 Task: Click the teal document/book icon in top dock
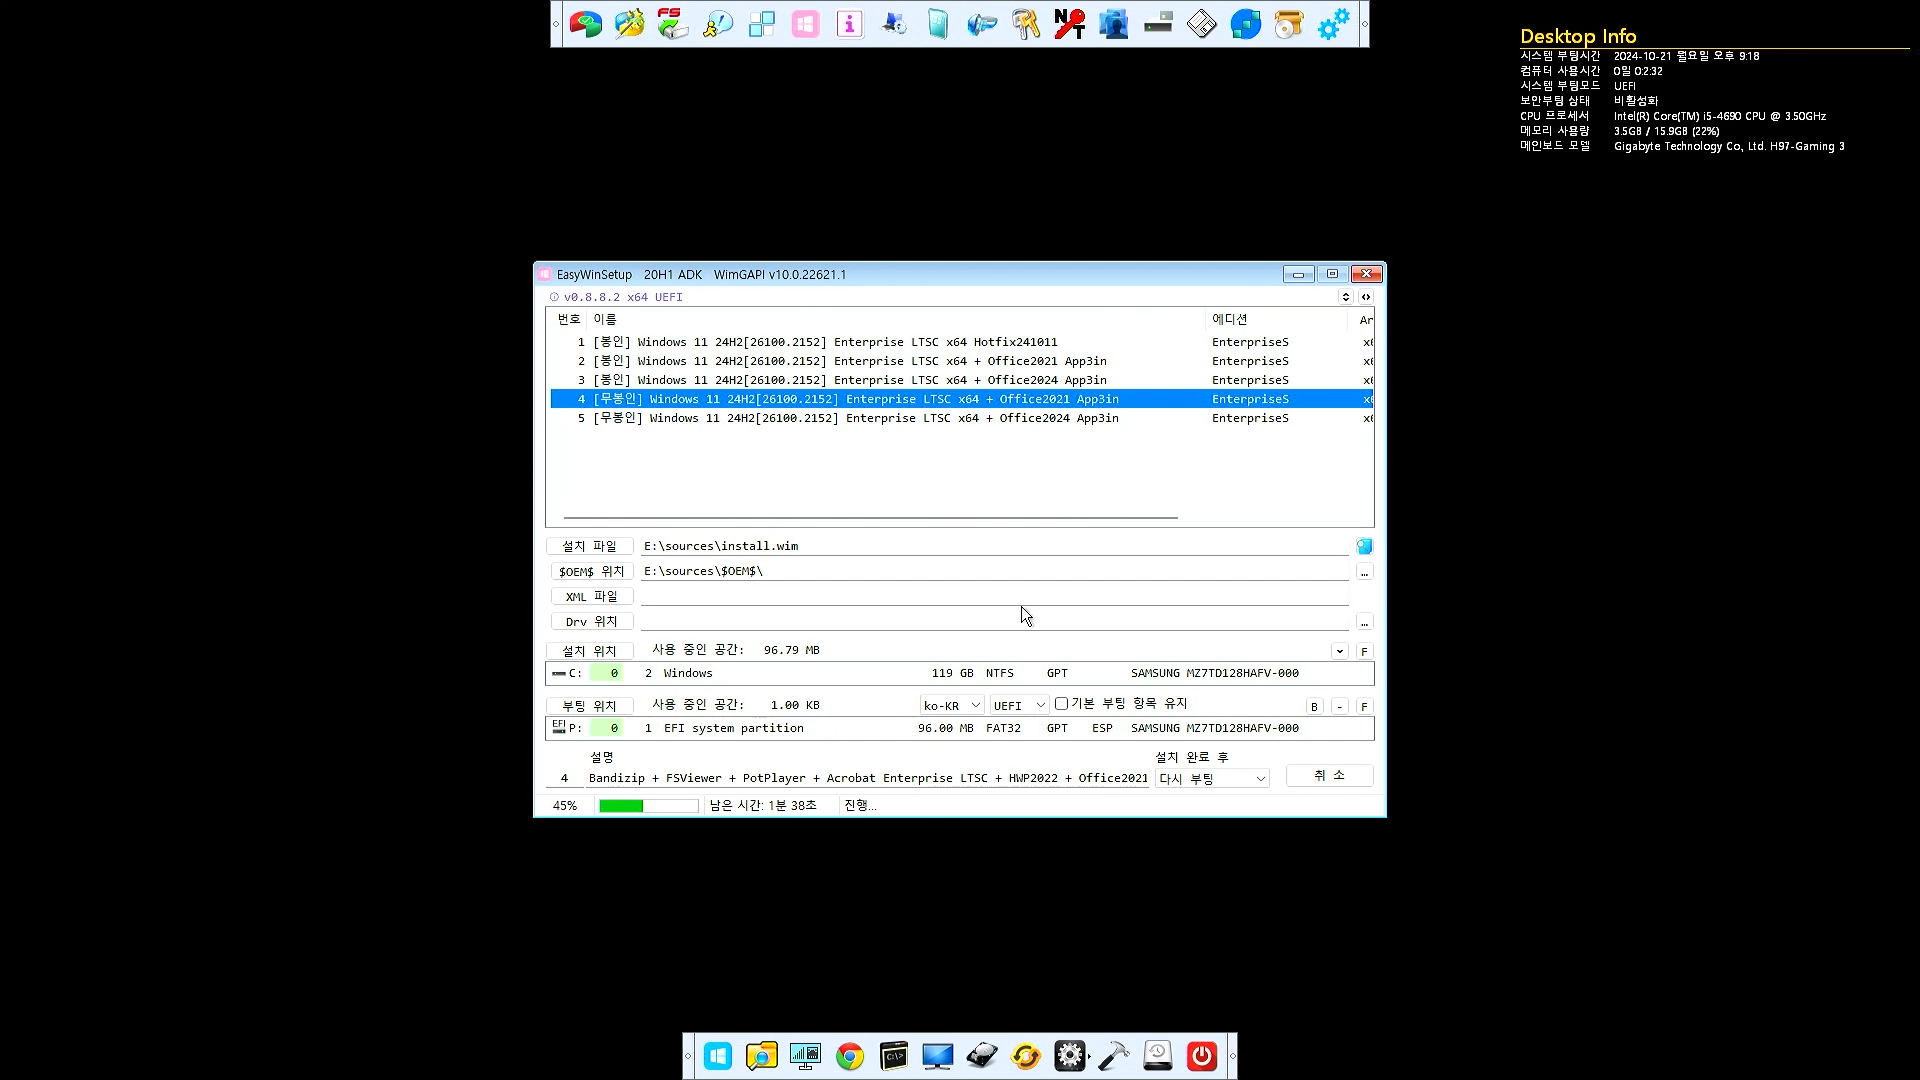[938, 24]
